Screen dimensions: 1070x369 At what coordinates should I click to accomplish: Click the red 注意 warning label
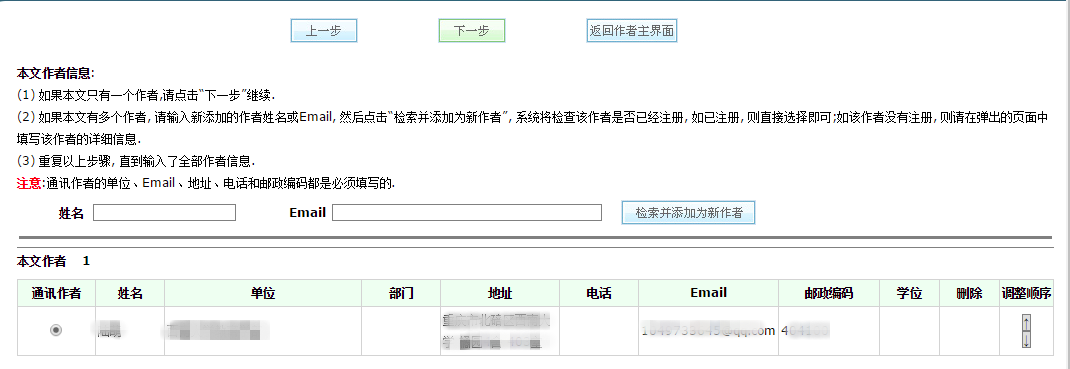pyautogui.click(x=30, y=183)
